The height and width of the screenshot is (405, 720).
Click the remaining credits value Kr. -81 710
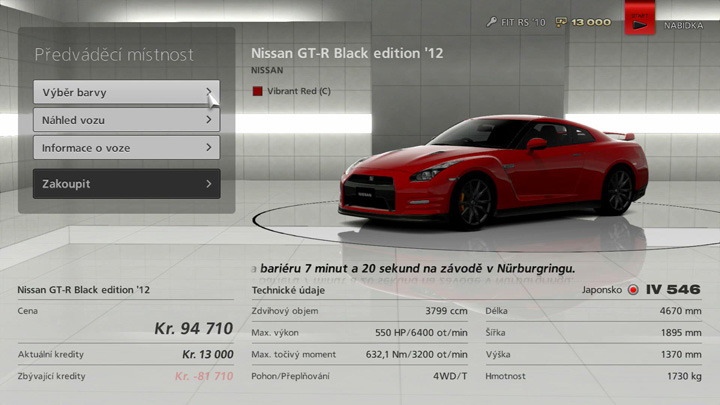203,376
